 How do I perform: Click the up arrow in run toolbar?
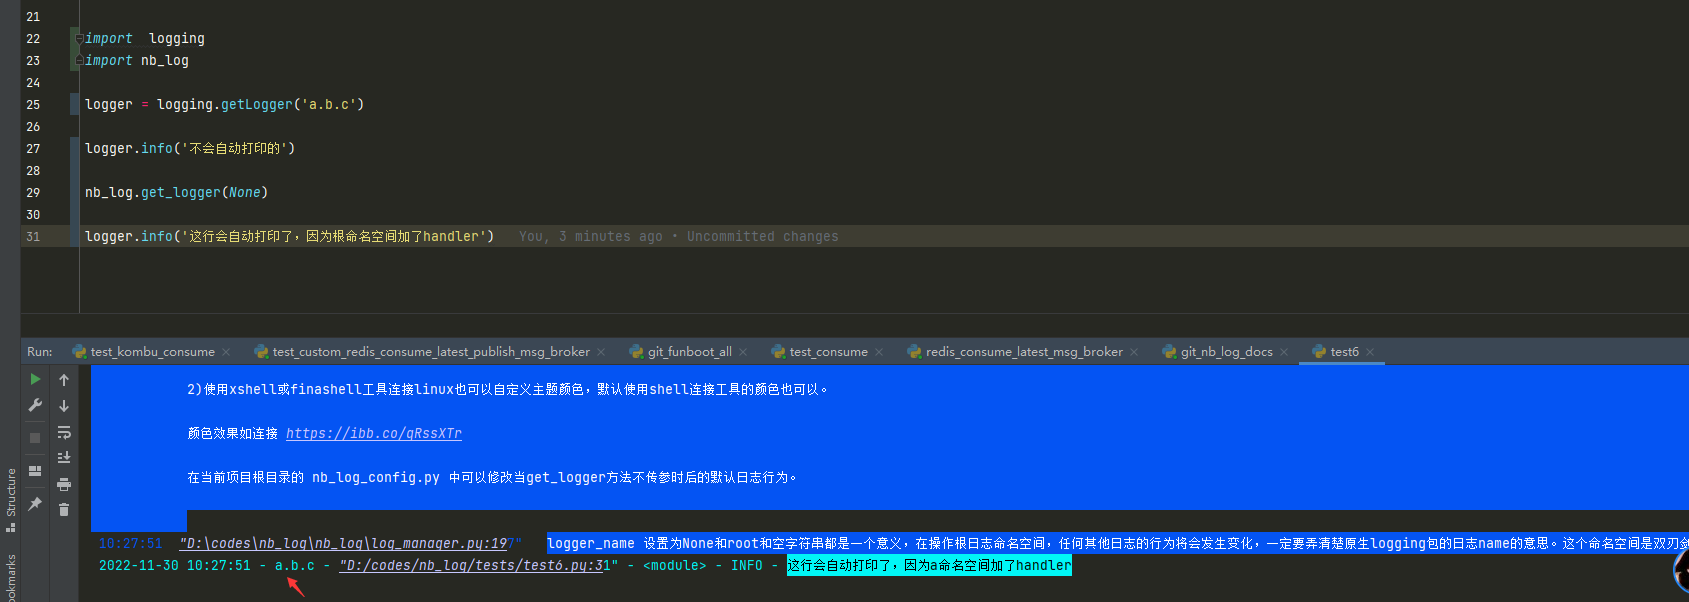point(64,380)
